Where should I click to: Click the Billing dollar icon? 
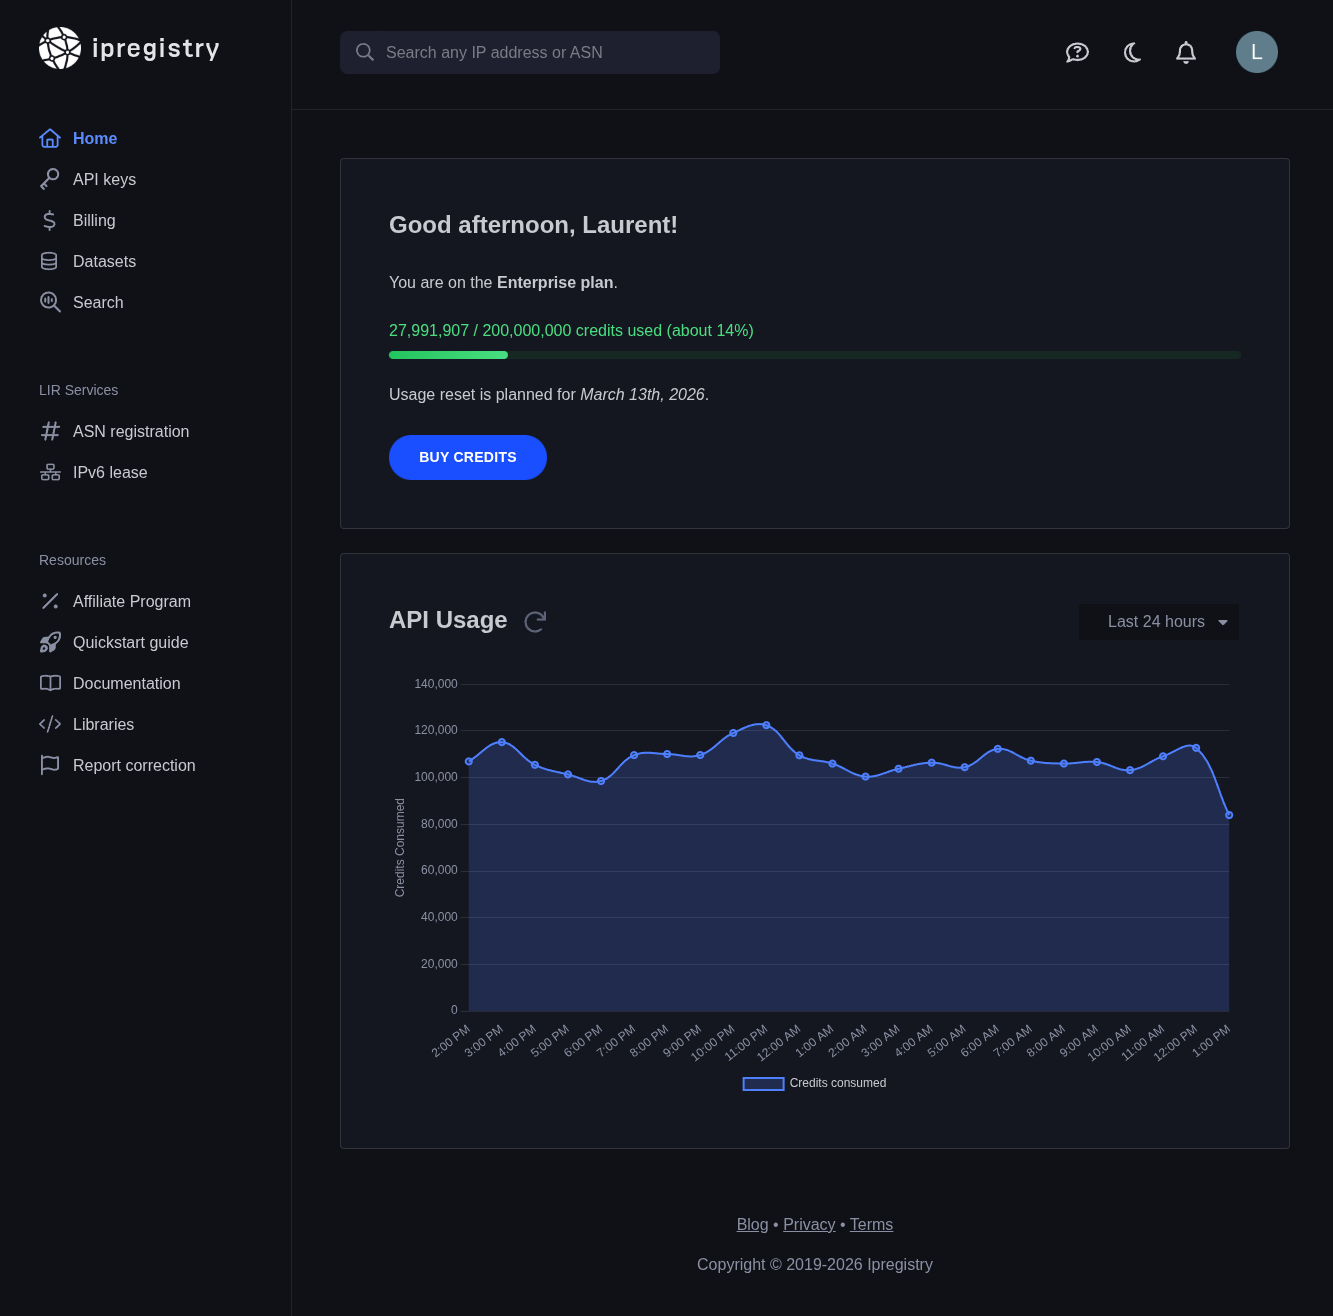point(50,219)
